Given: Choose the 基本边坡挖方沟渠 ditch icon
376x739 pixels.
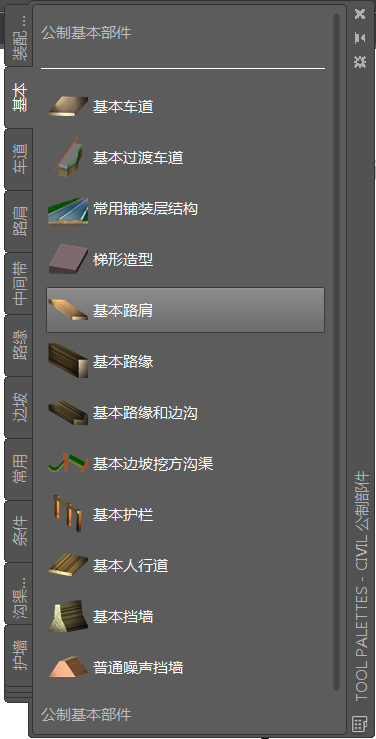Looking at the screenshot, I should [x=68, y=464].
